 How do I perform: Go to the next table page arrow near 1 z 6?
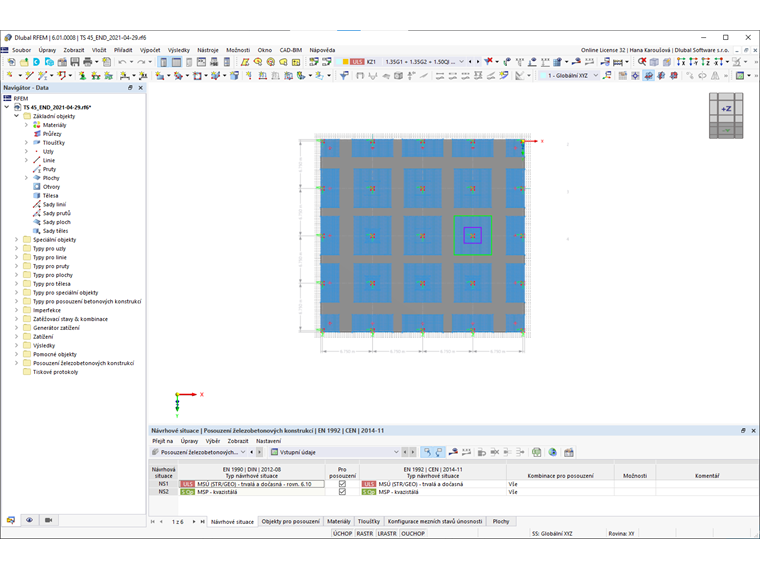click(193, 522)
